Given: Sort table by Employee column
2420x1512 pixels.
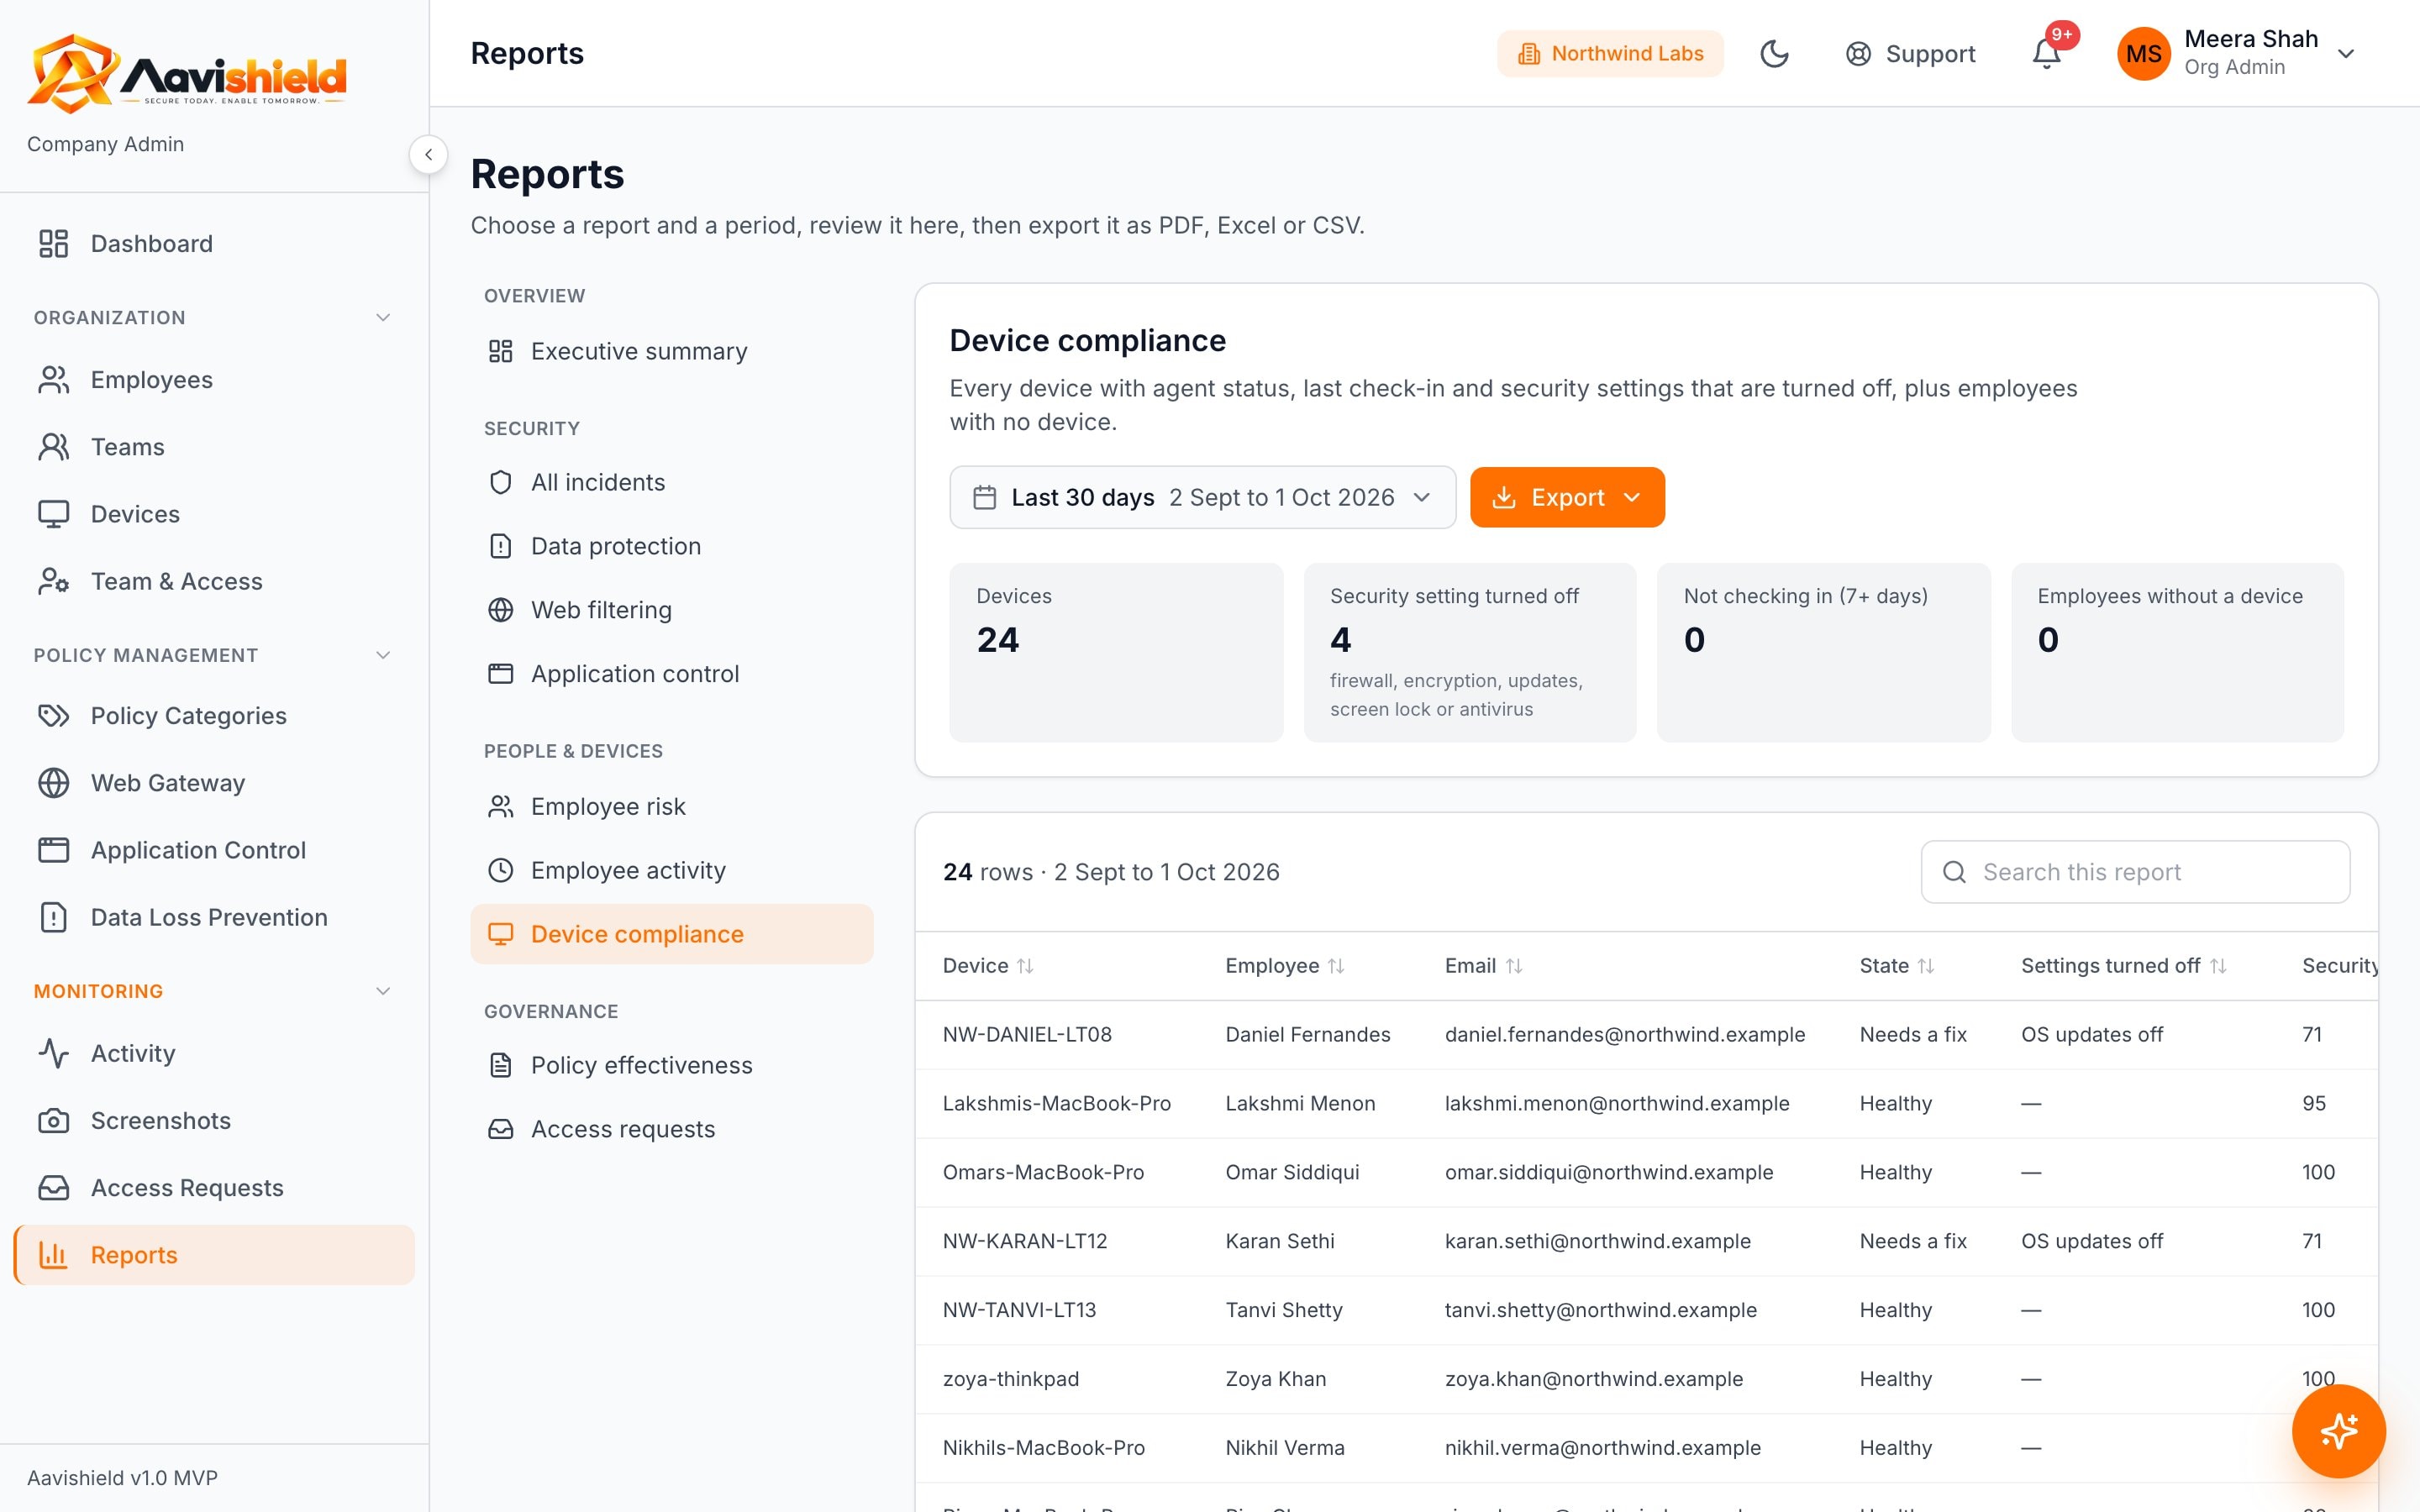Looking at the screenshot, I should coord(1284,966).
